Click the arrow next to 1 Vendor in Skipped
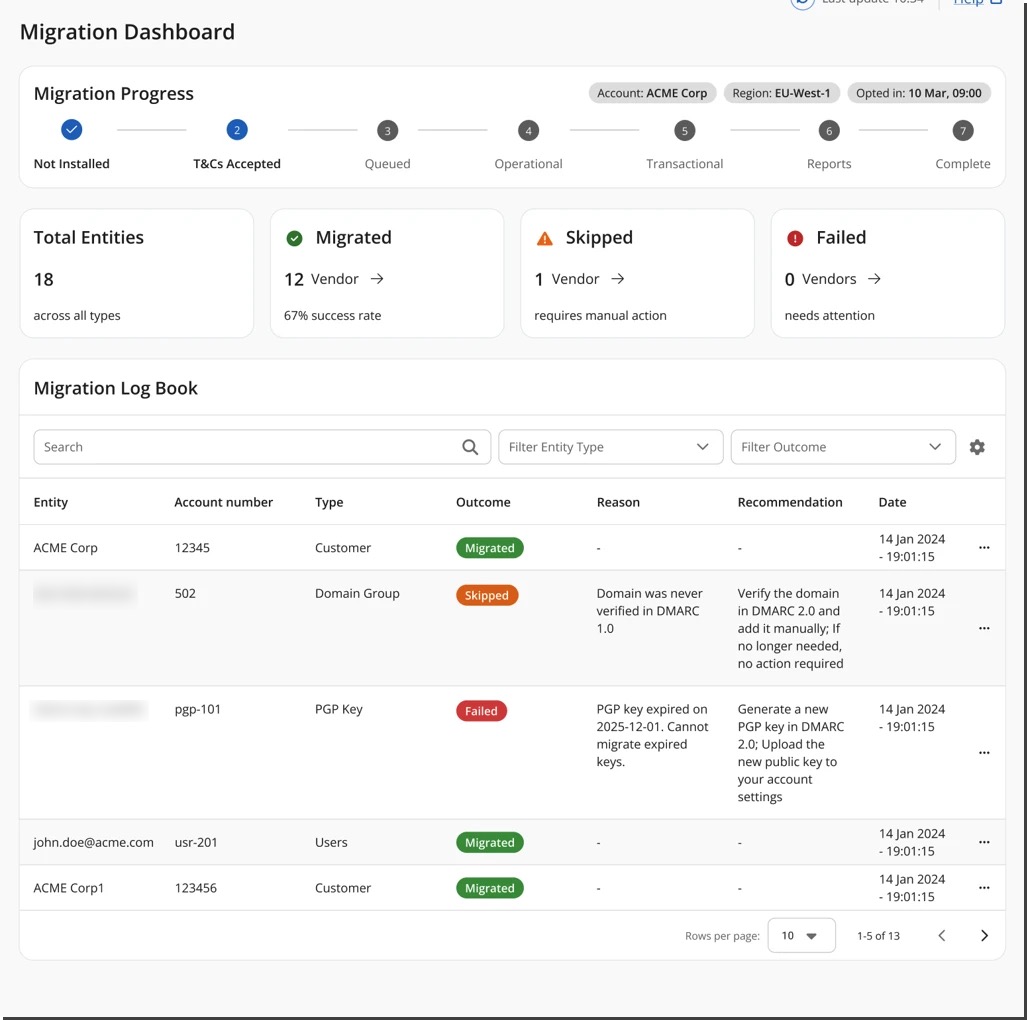Screen dimensions: 1027x1020 (618, 279)
